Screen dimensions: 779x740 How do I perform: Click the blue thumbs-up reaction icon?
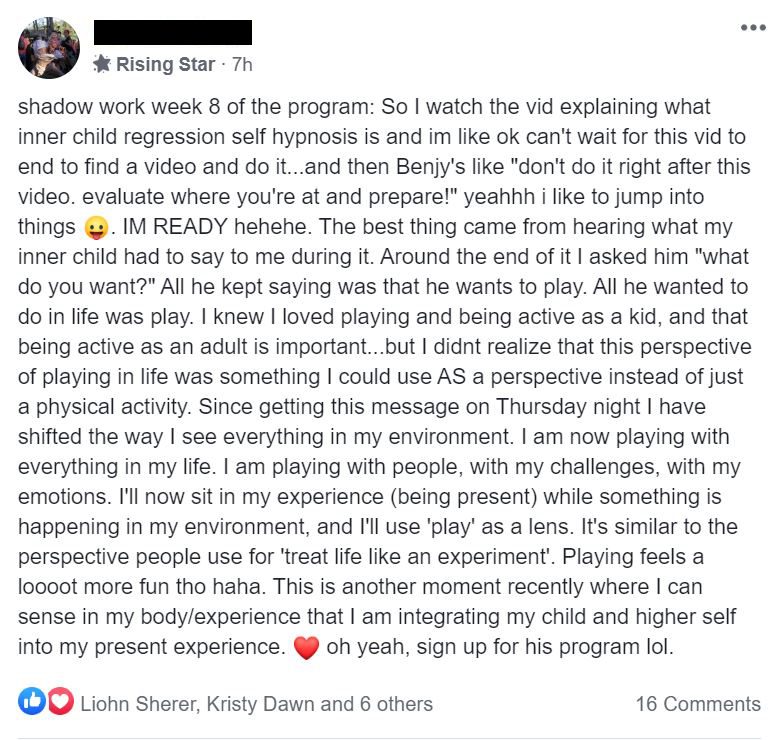(32, 701)
